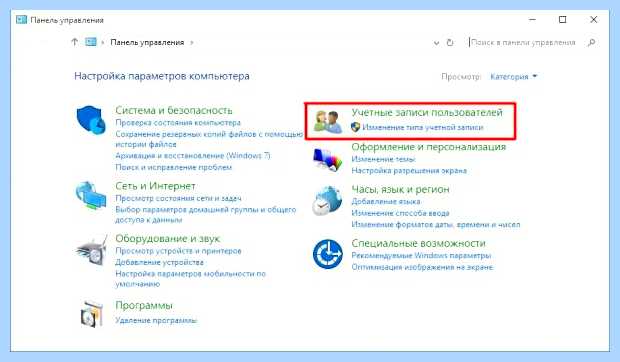620x362 pixels.
Task: Open Сеть и Интернет category
Action: tap(155, 186)
